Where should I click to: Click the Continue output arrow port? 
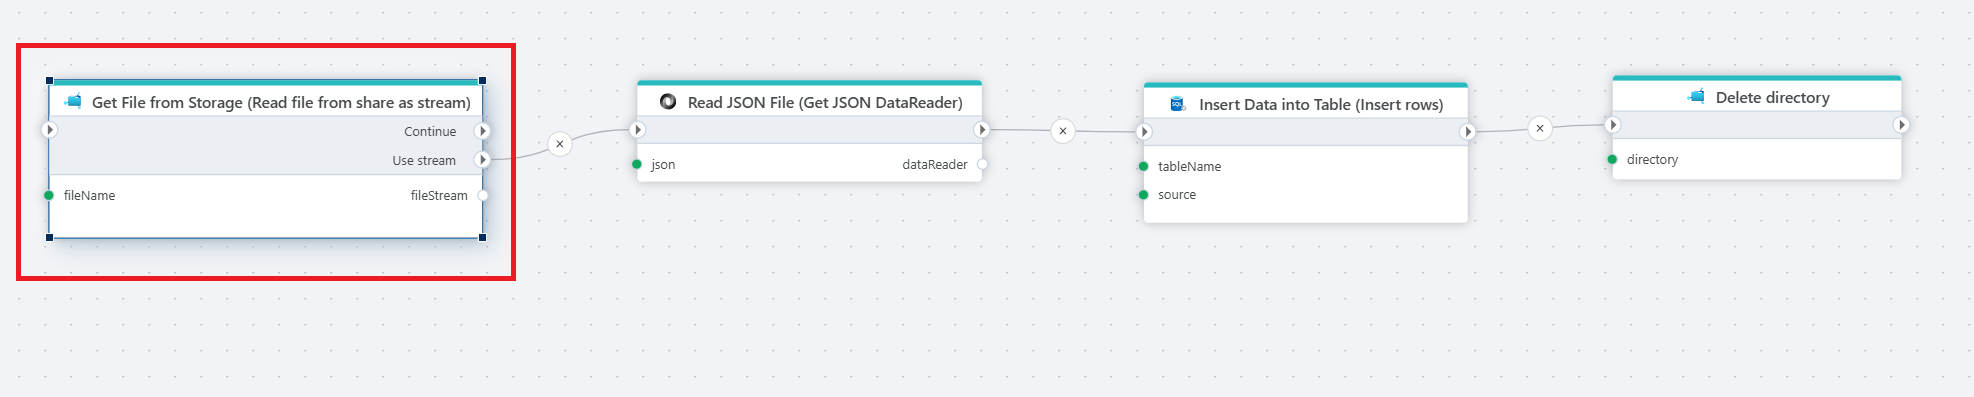[x=483, y=131]
